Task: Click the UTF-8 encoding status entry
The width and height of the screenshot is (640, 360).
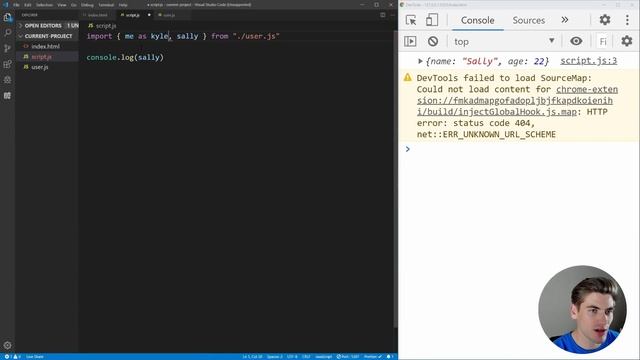Action: pyautogui.click(x=292, y=357)
